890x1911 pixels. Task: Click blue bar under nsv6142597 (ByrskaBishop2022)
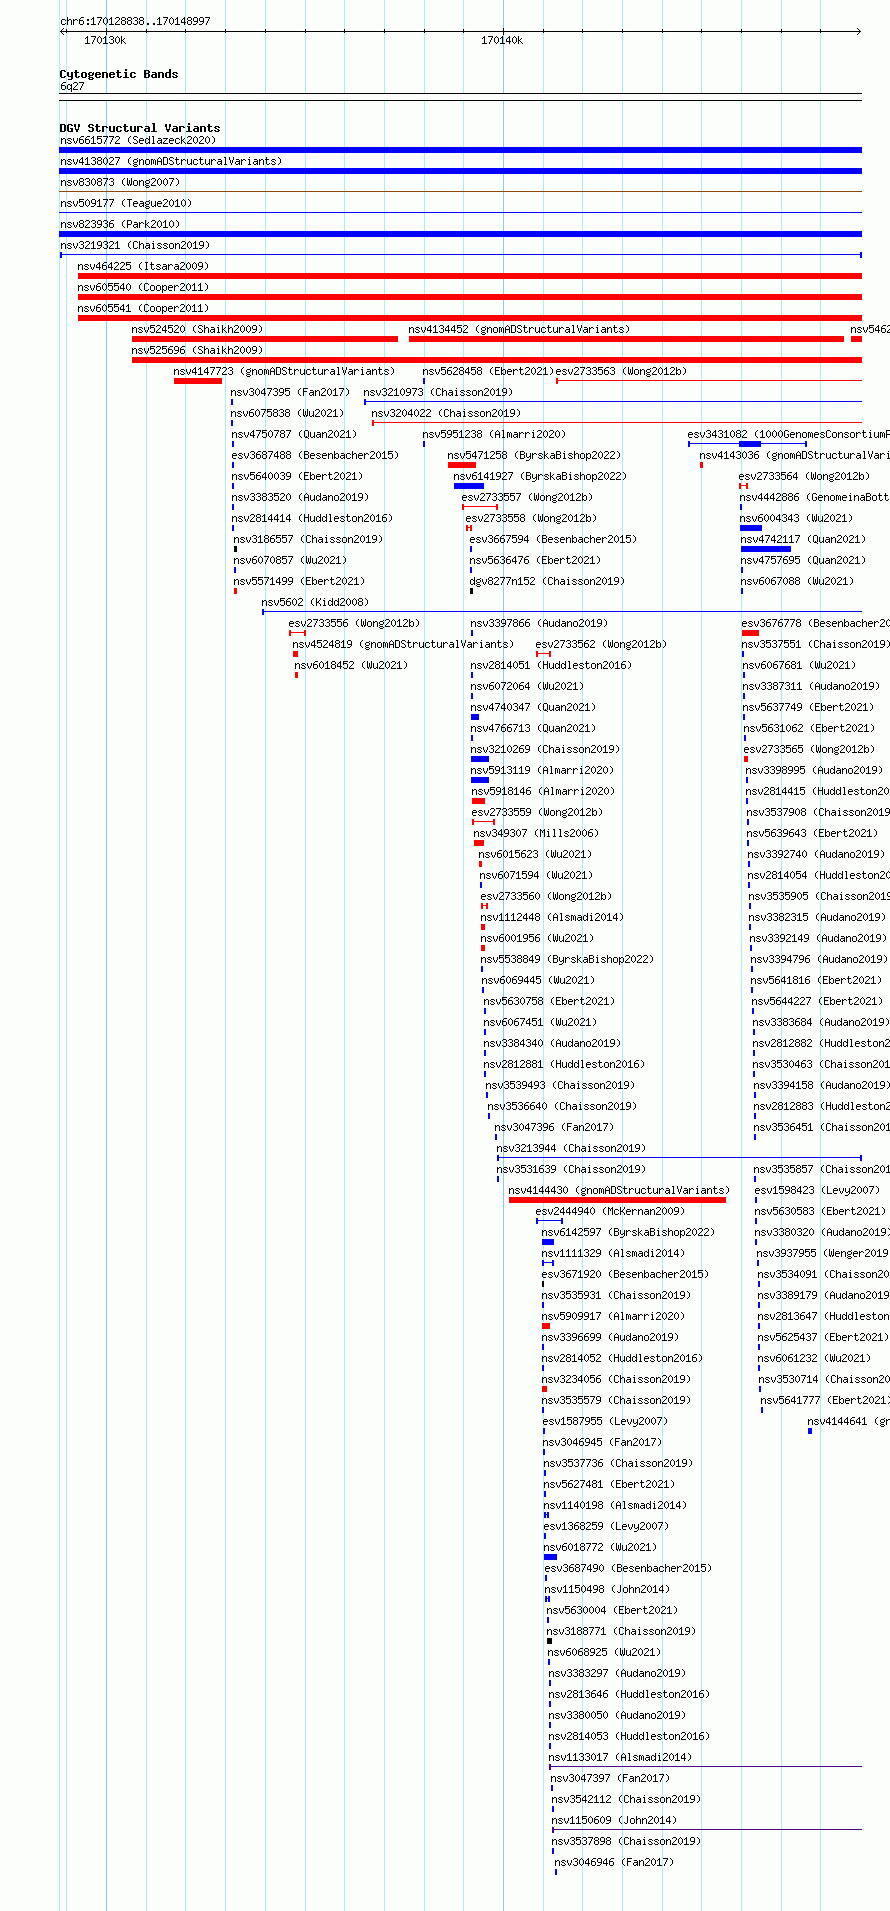coord(548,1242)
